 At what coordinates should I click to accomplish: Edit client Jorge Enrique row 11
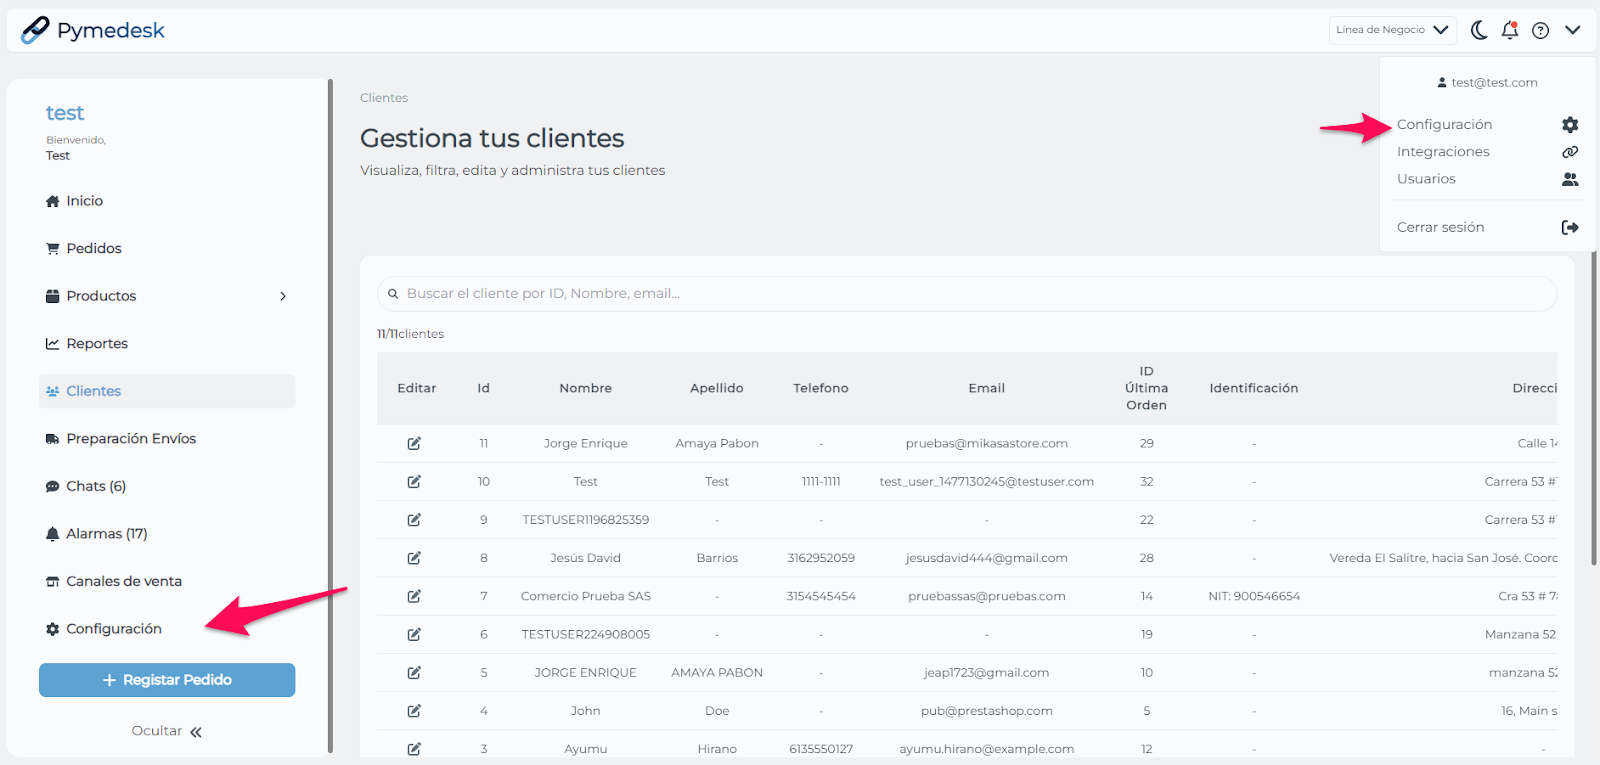pos(414,443)
